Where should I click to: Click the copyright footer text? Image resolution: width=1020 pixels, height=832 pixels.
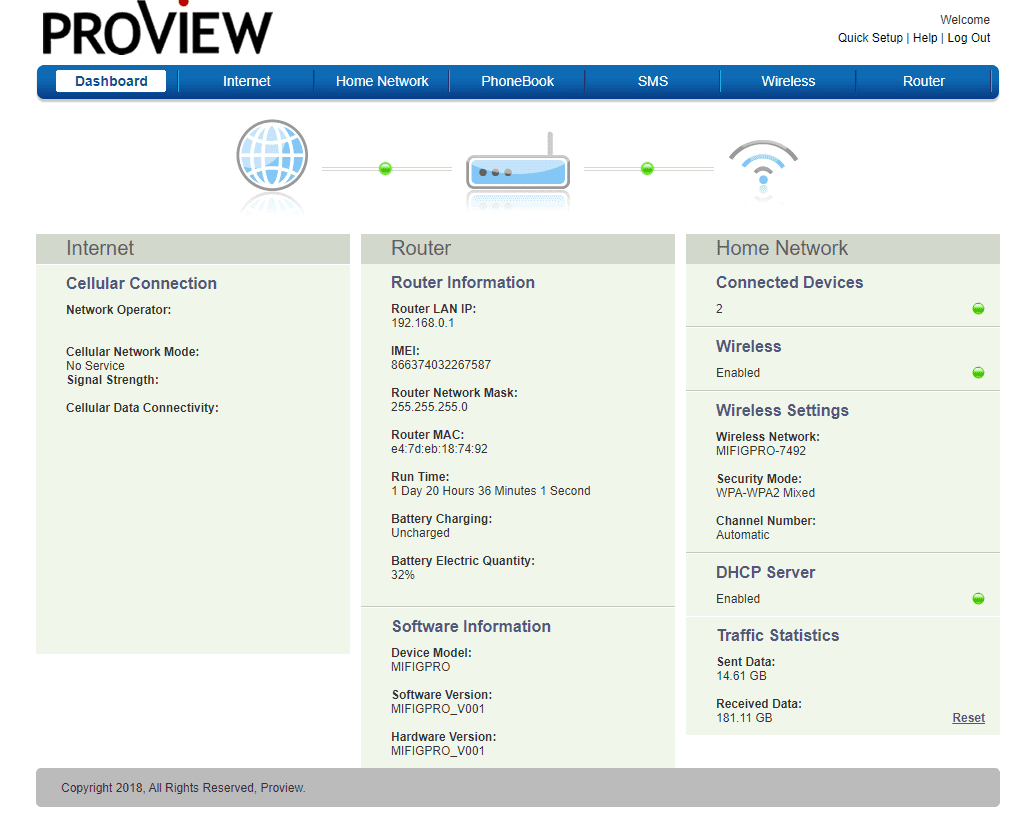pyautogui.click(x=183, y=788)
